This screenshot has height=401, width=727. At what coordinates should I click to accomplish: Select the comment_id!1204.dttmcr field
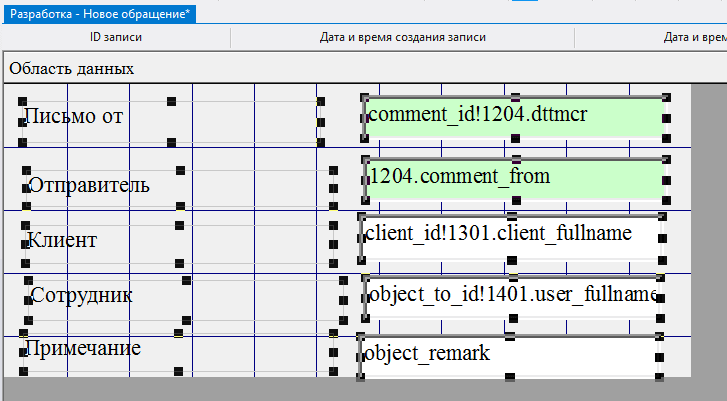coord(514,117)
